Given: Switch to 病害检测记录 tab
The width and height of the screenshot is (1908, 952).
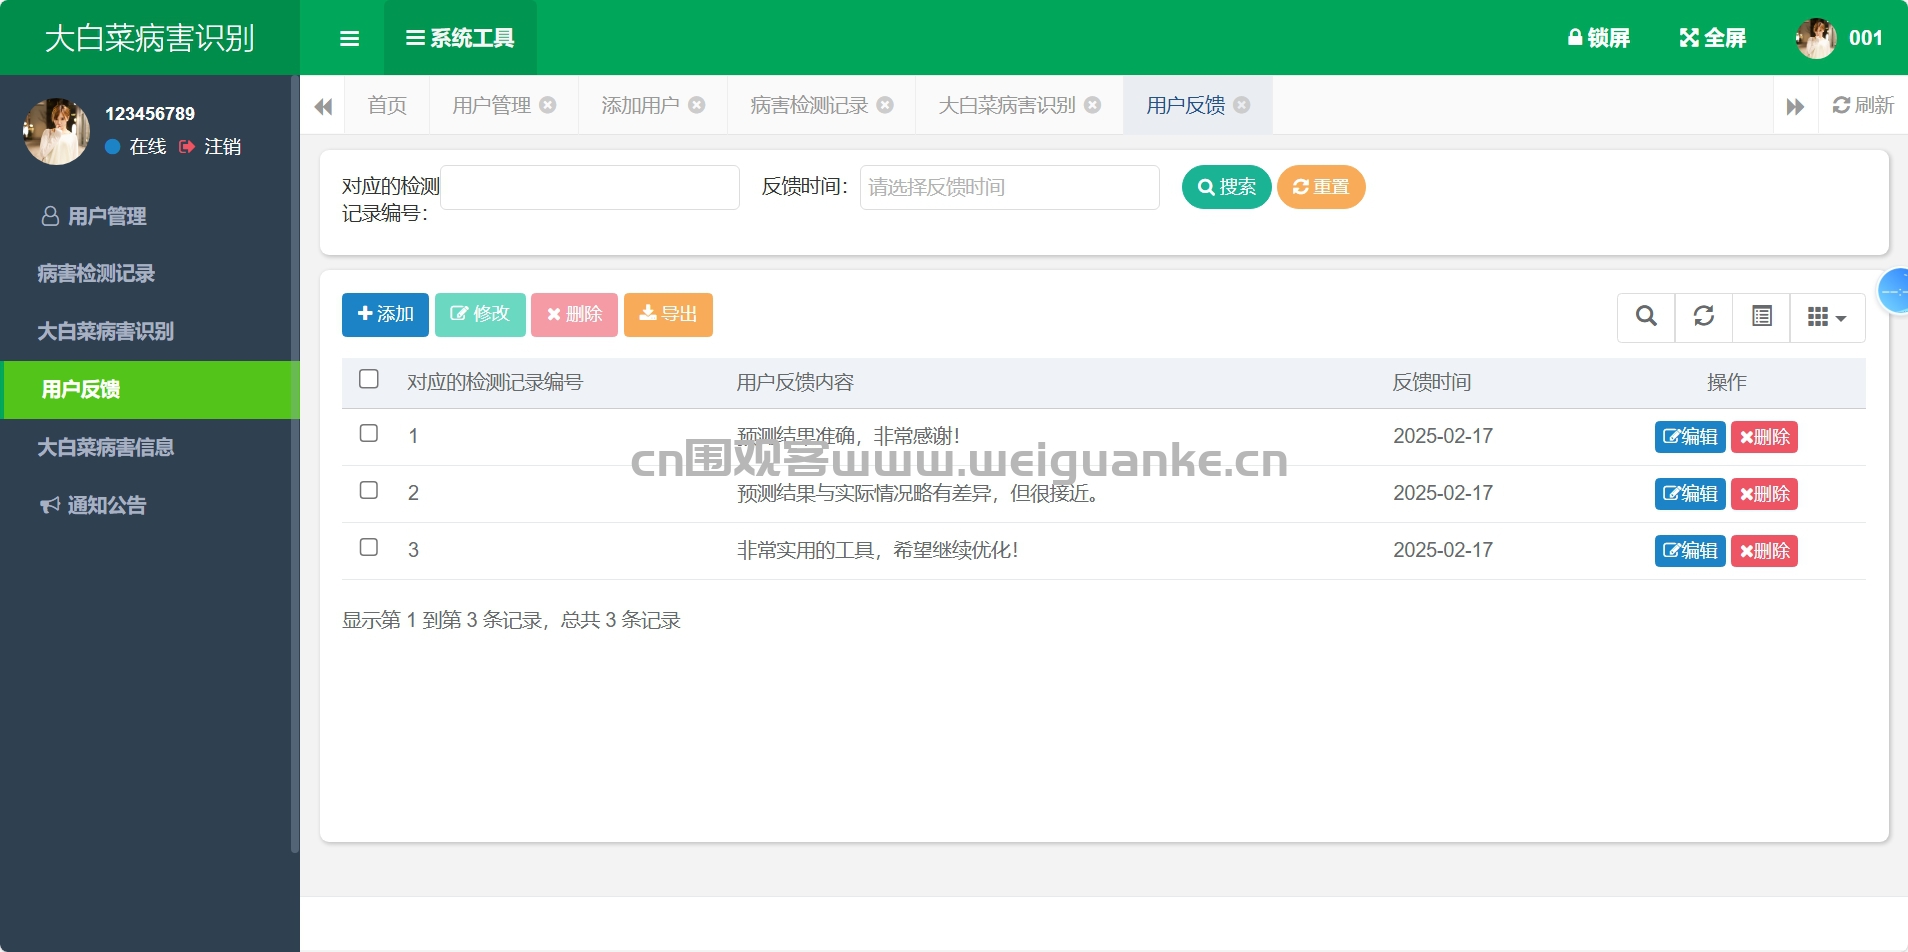Looking at the screenshot, I should click(x=809, y=105).
